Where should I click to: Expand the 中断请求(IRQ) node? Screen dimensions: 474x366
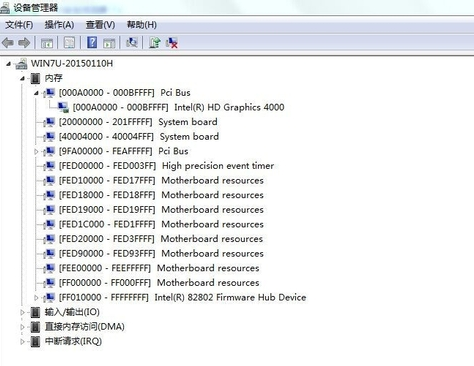[22, 342]
